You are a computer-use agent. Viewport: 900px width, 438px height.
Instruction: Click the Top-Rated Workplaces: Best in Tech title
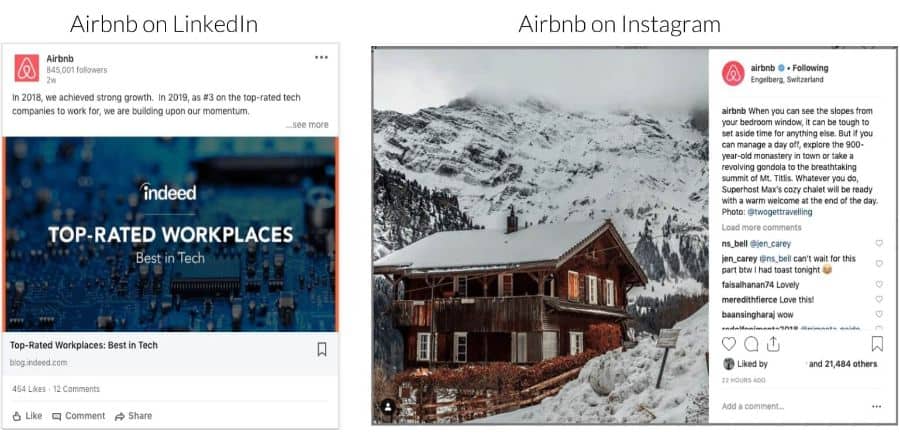84,345
